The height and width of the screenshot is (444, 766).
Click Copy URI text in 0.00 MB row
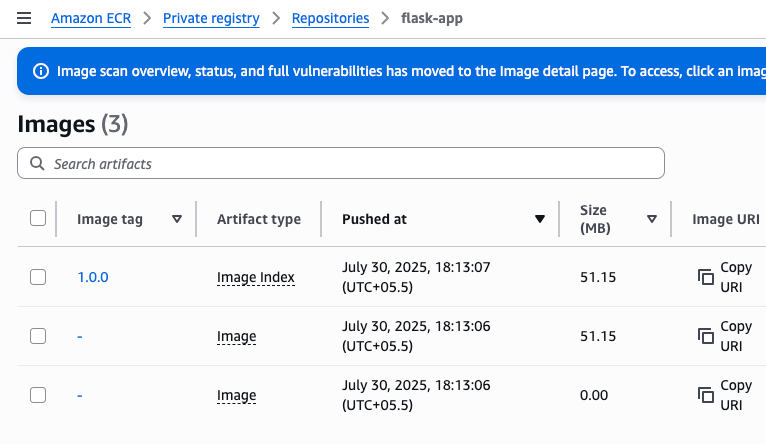click(x=736, y=395)
